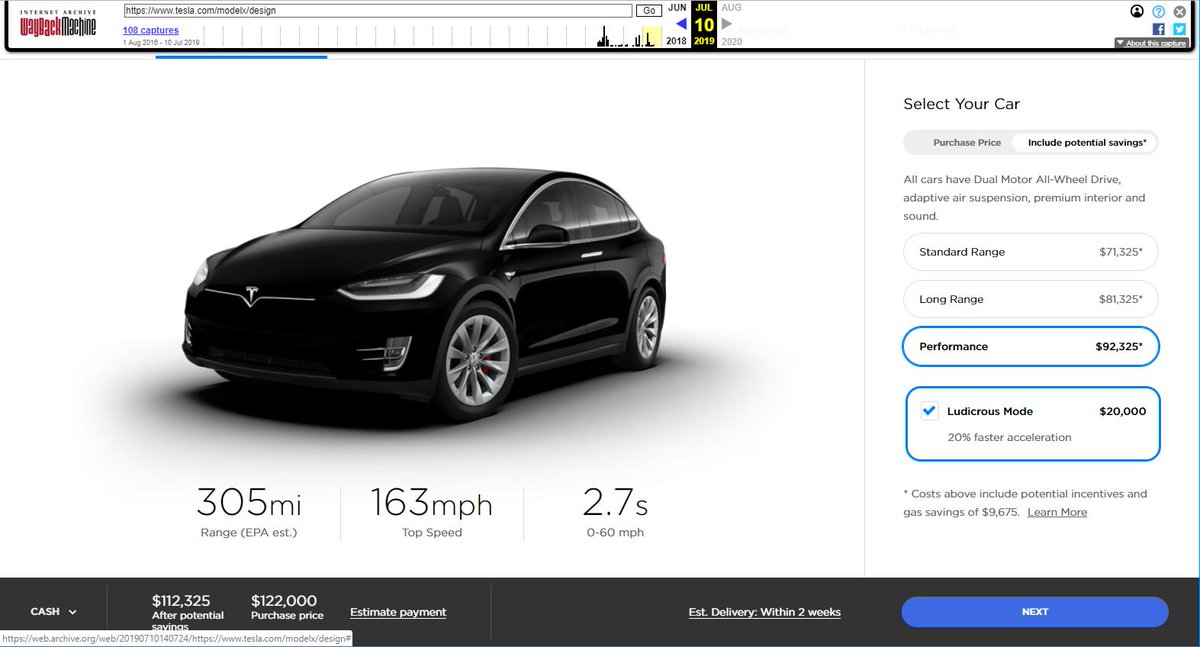Share this capture on Facebook
Image resolution: width=1200 pixels, height=647 pixels.
point(1158,29)
